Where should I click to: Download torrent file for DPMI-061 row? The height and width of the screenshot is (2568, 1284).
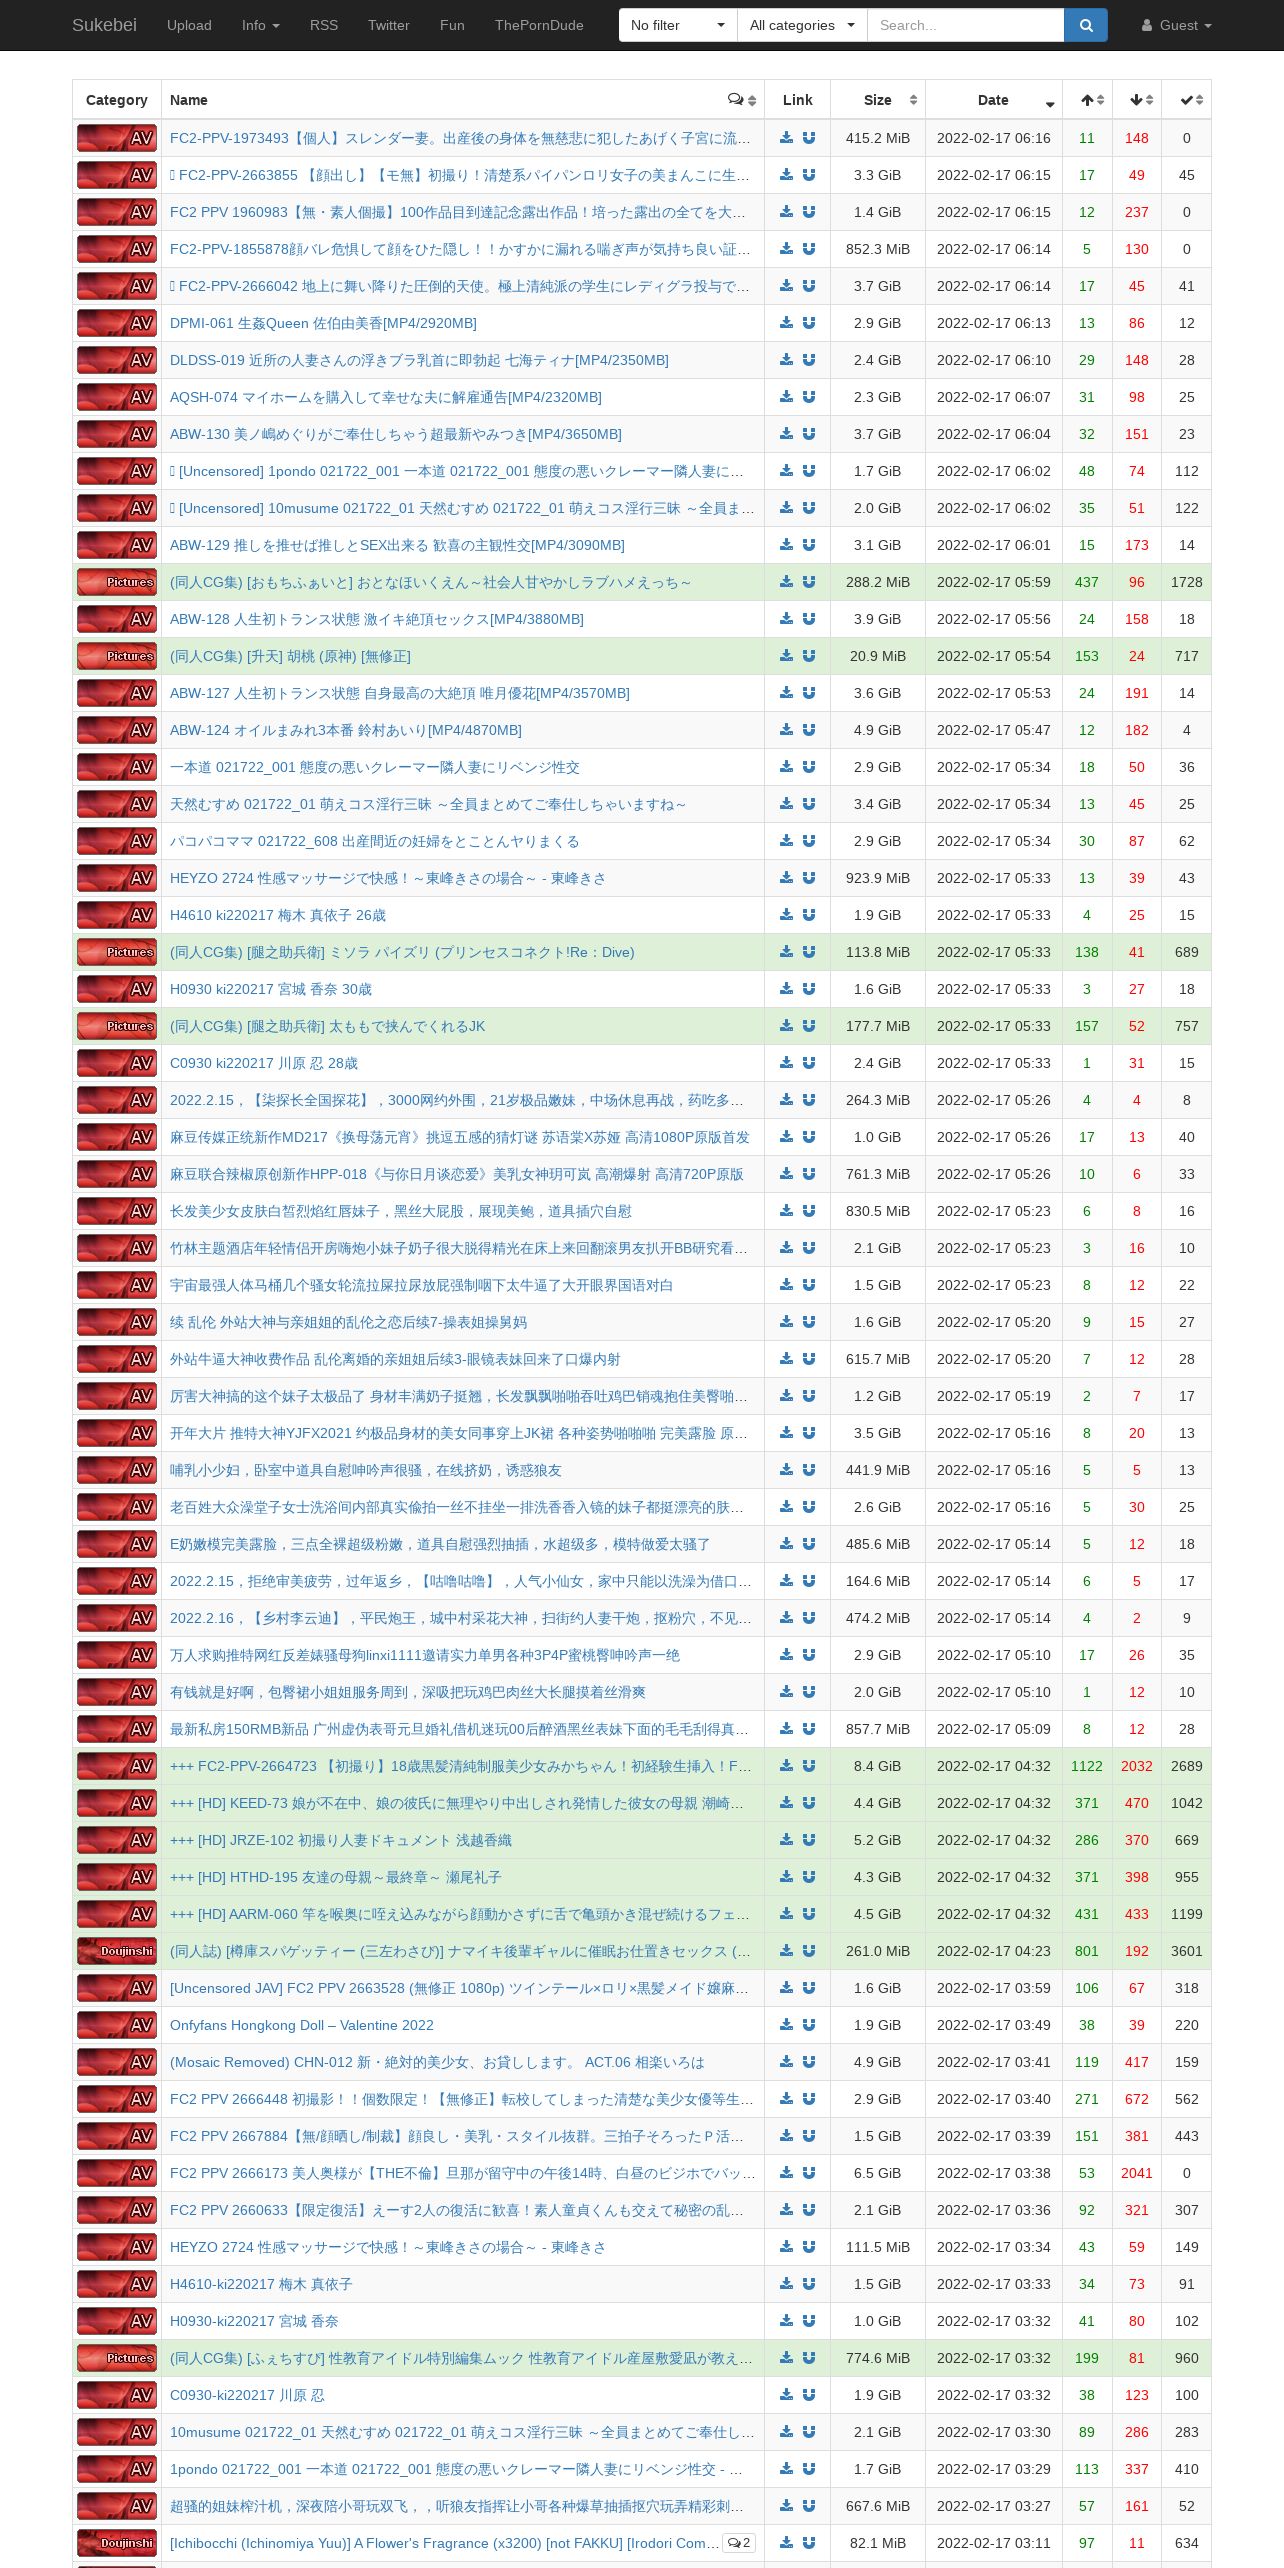click(x=786, y=323)
